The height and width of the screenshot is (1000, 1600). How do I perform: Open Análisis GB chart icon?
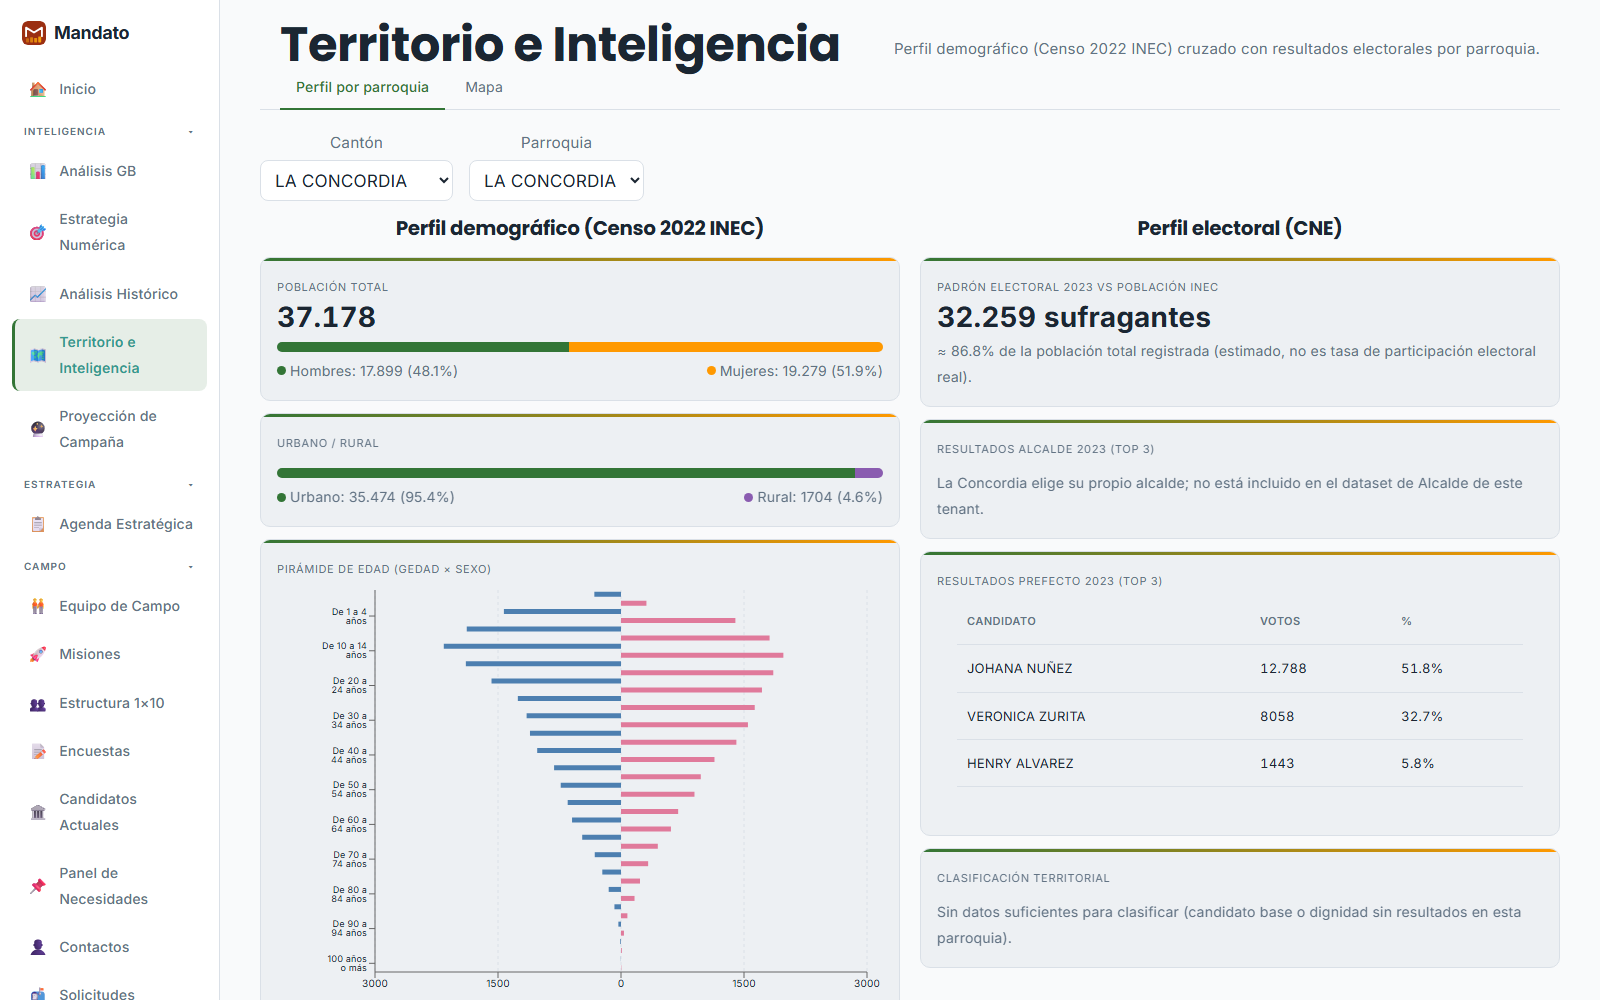(38, 171)
